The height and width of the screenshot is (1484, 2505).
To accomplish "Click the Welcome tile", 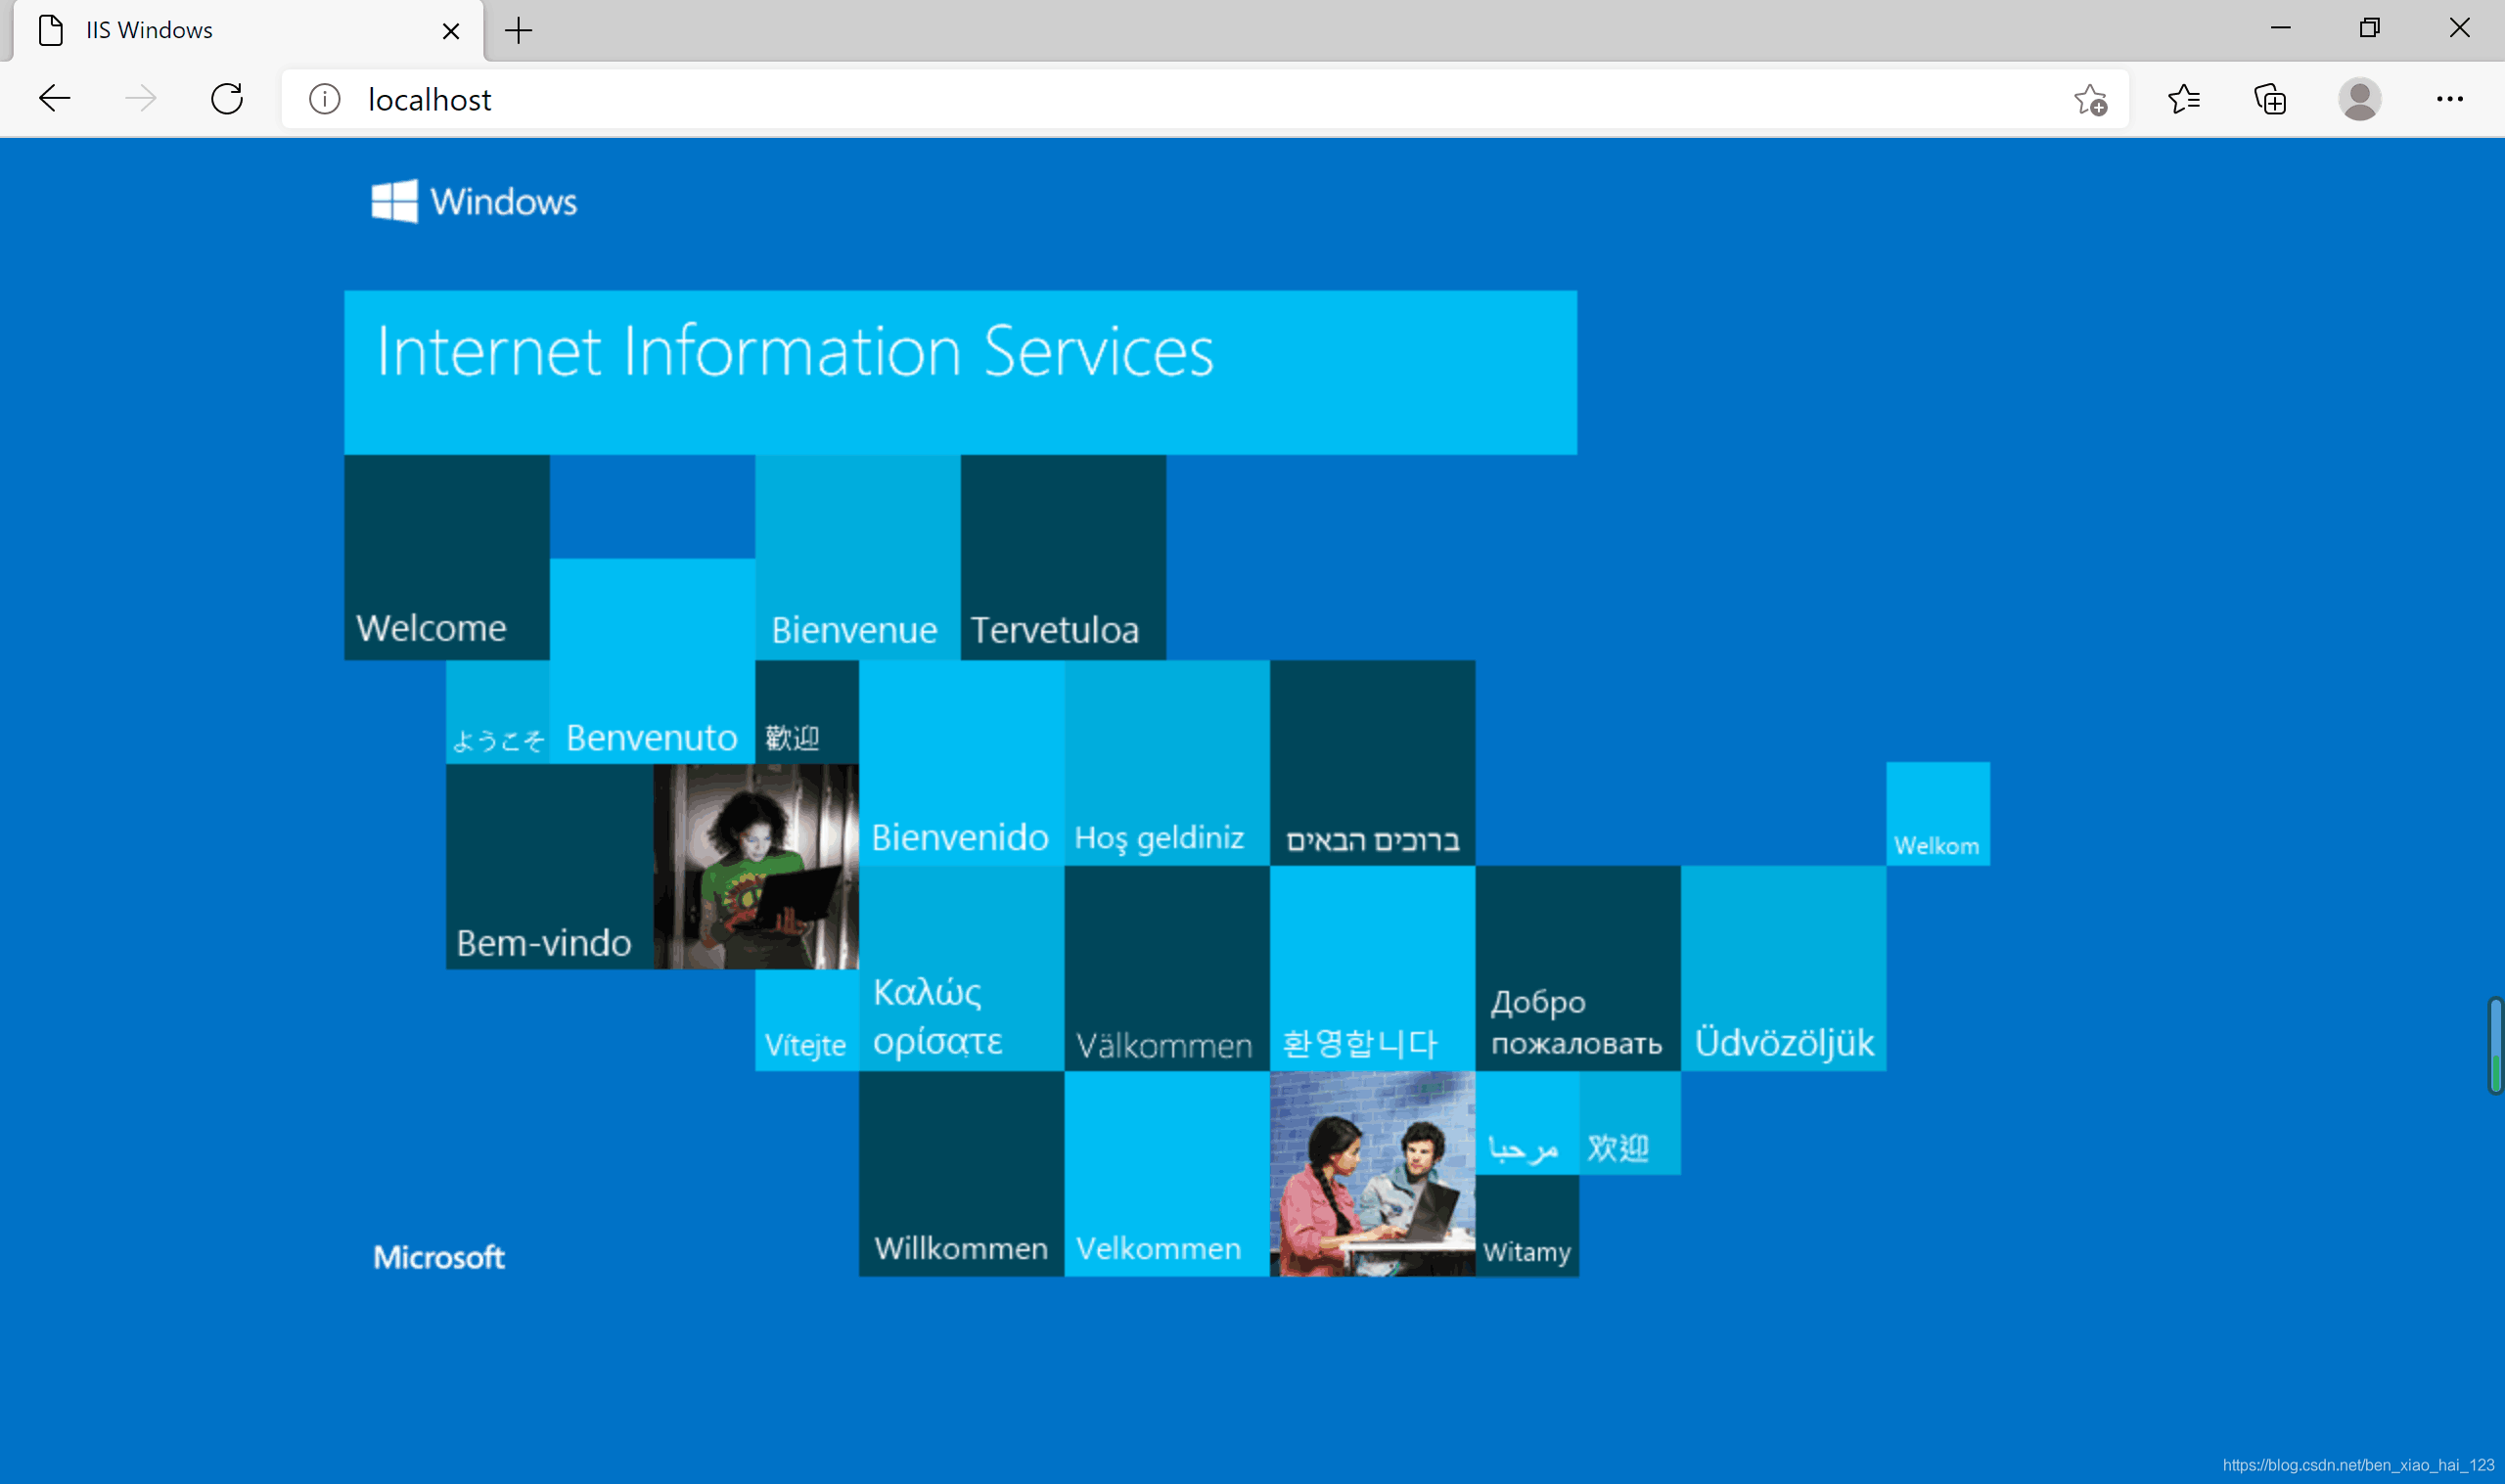I will (x=446, y=557).
